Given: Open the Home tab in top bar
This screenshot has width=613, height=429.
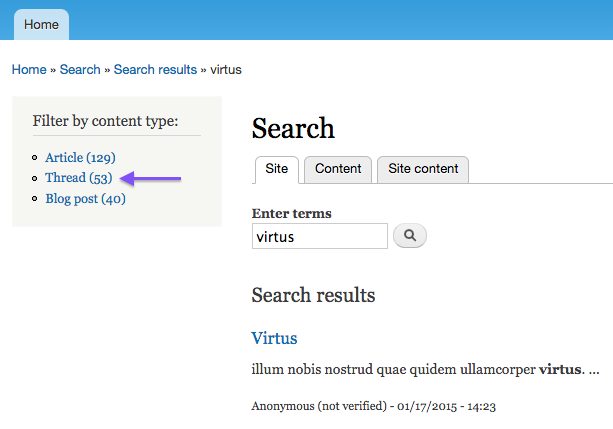Looking at the screenshot, I should click(41, 24).
